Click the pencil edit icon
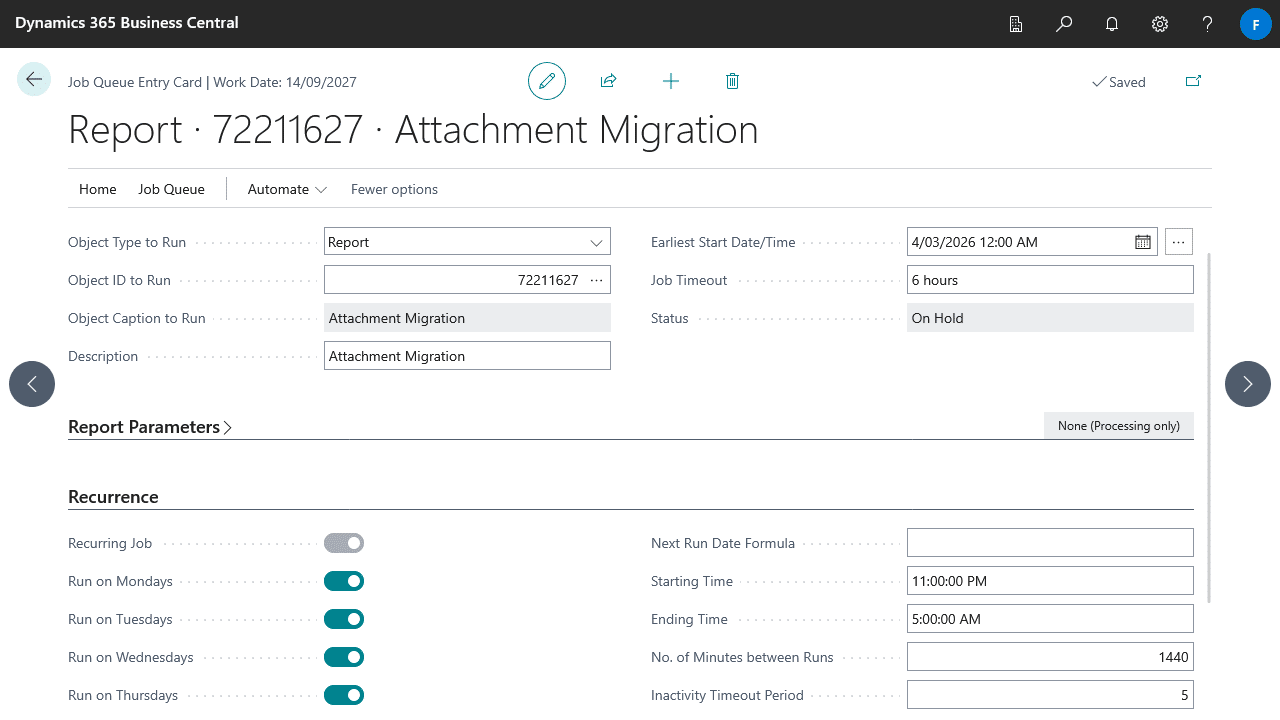The height and width of the screenshot is (720, 1280). [x=547, y=81]
